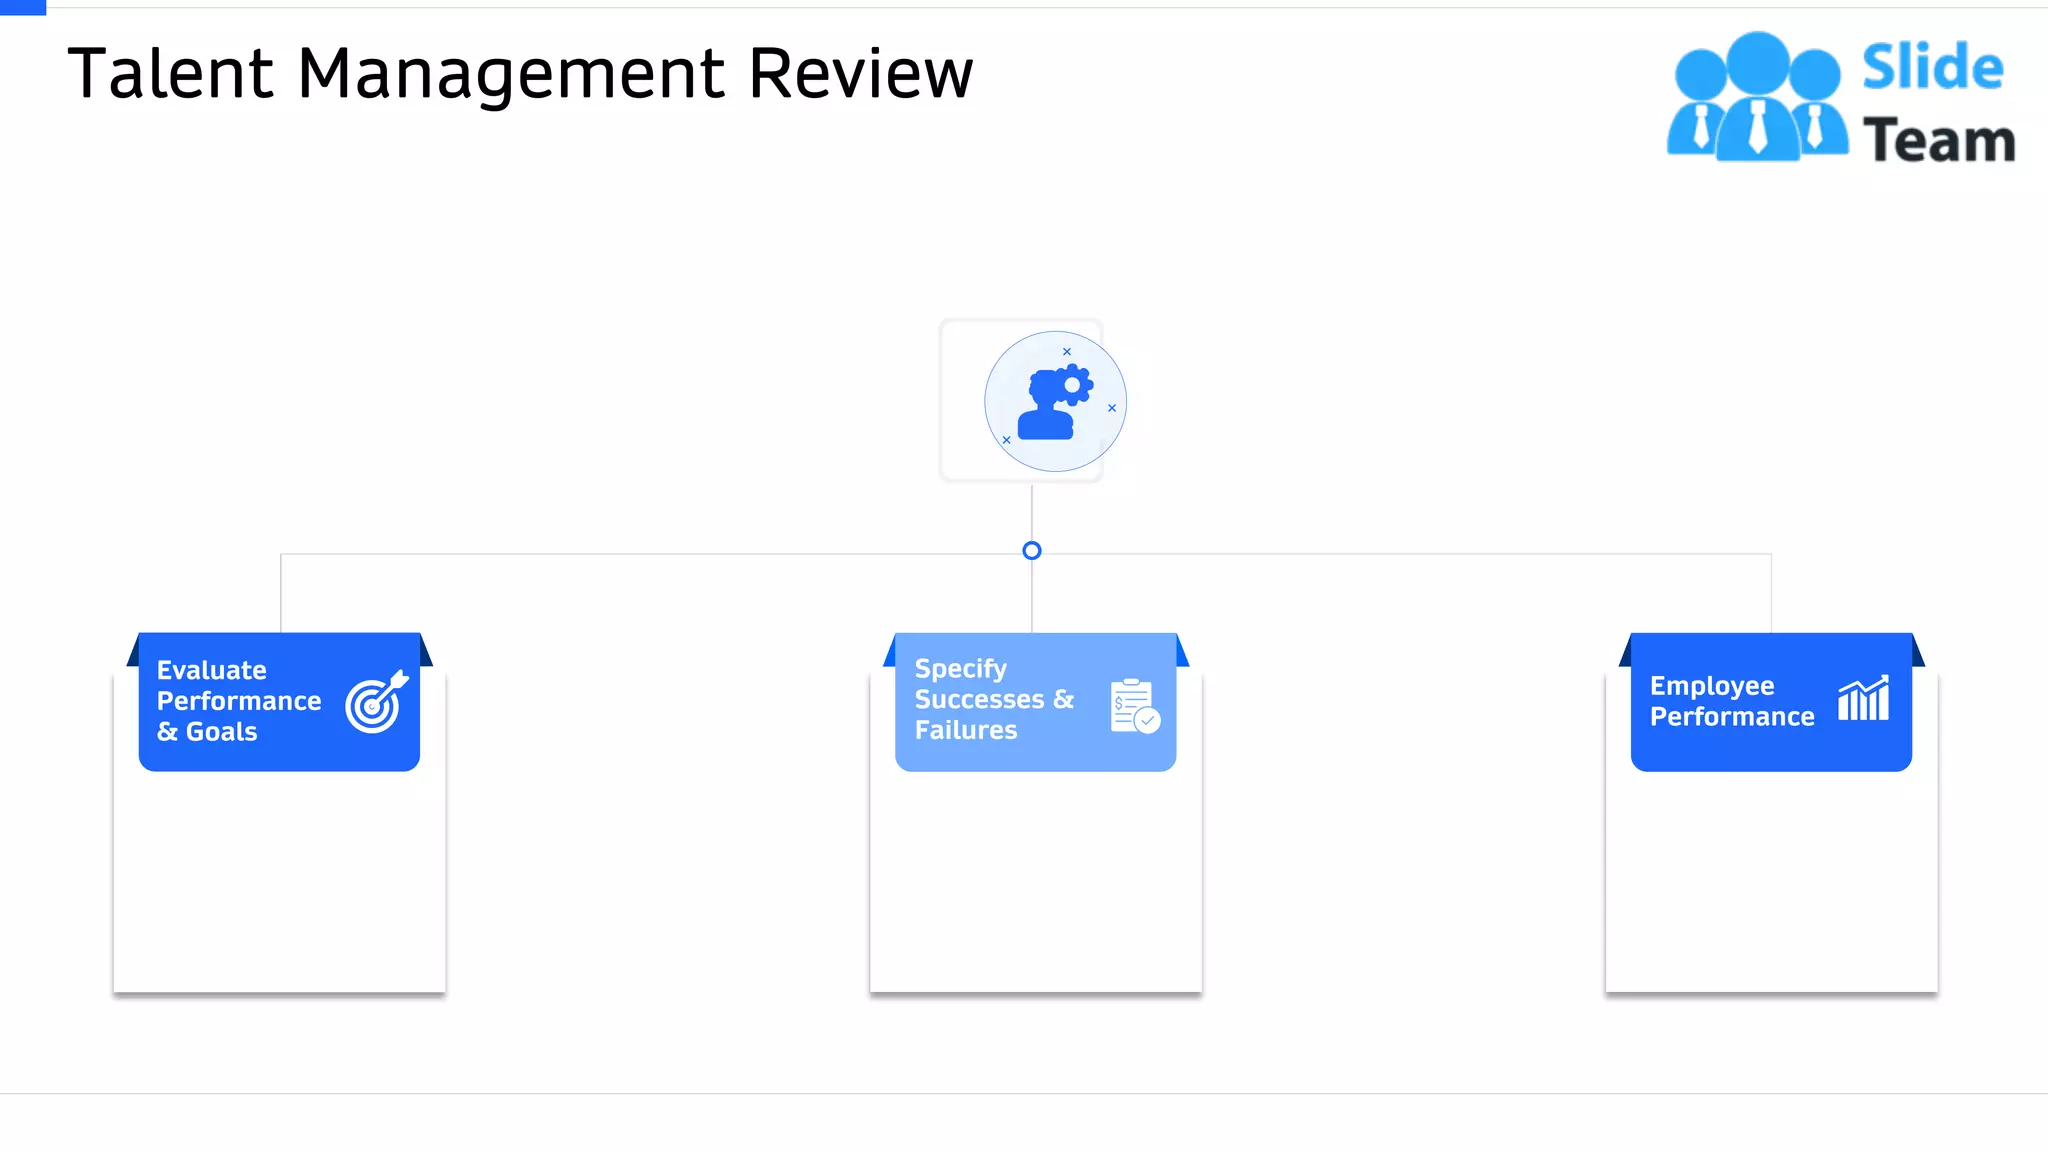The image size is (2048, 1152).
Task: Click the bar chart icon on Employee Performance card
Action: tap(1863, 698)
